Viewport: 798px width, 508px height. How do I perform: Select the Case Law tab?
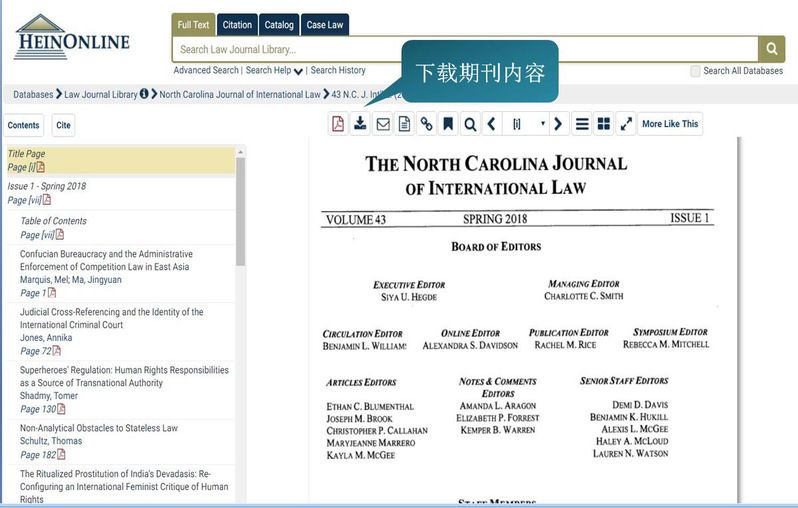pos(324,25)
